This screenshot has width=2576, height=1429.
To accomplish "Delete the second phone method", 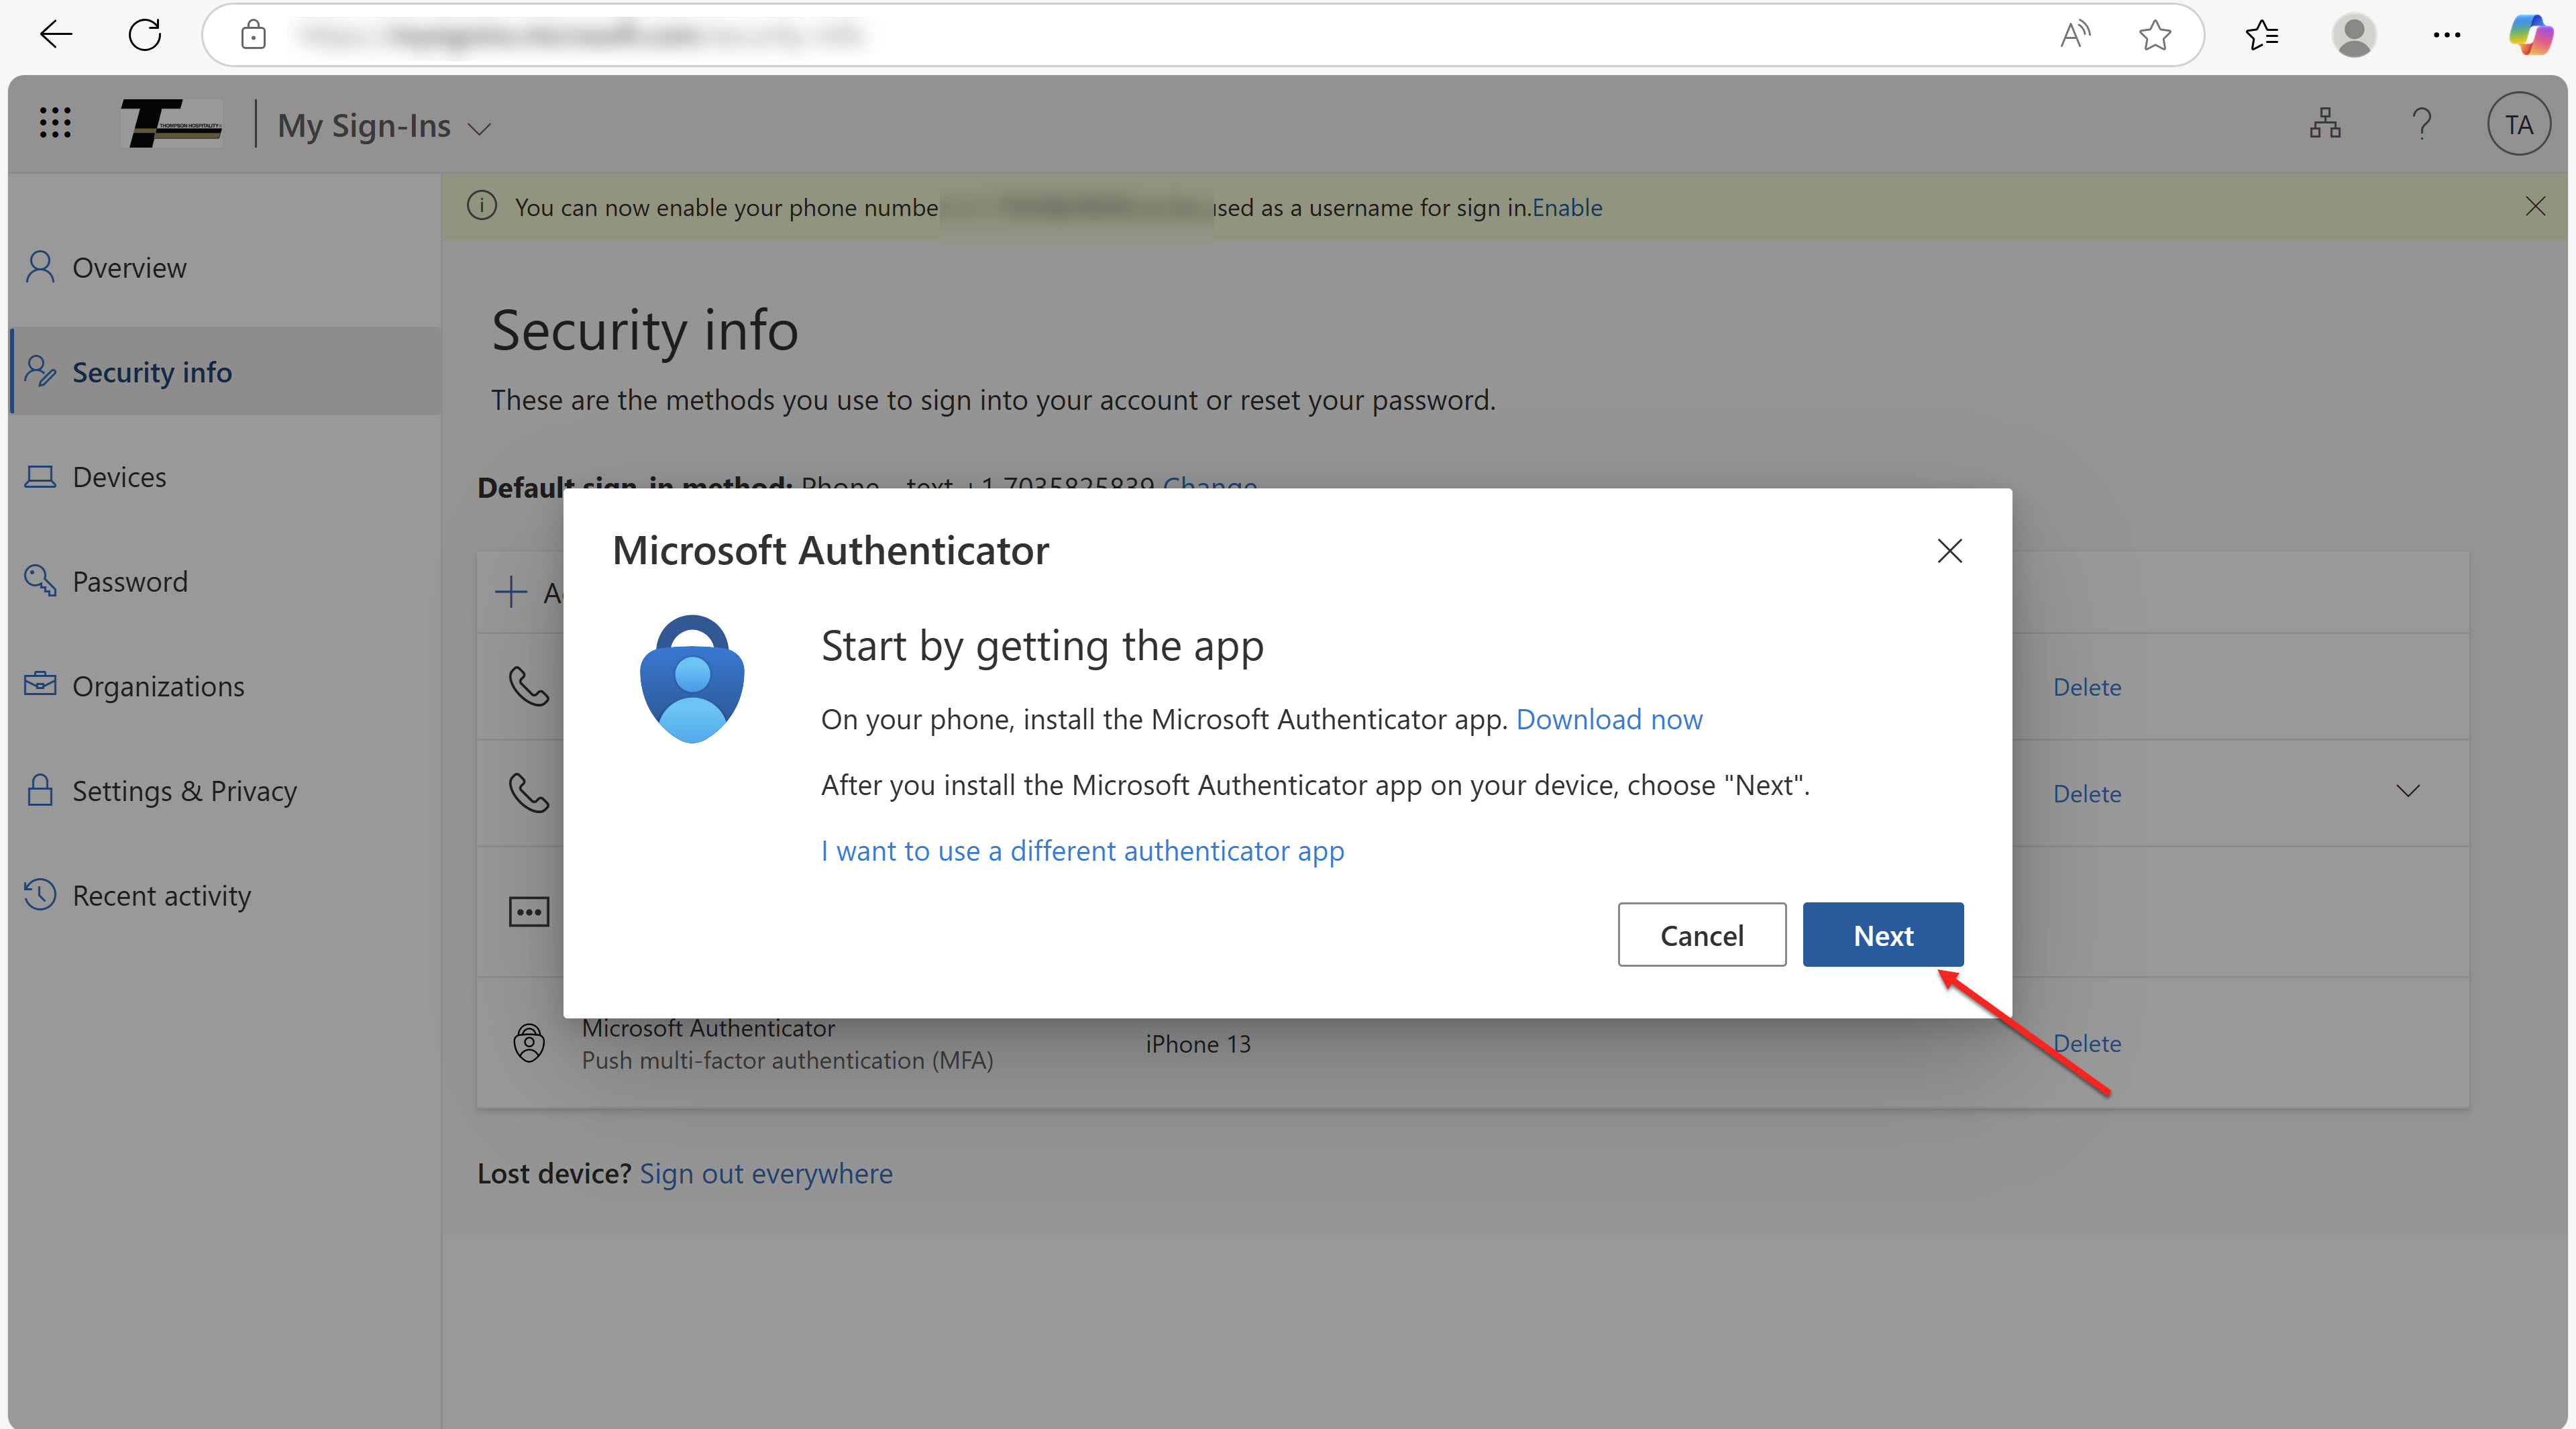I will pyautogui.click(x=2087, y=793).
